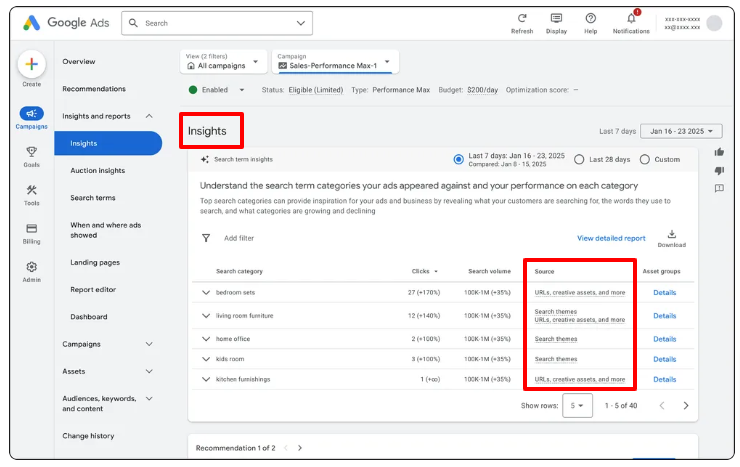This screenshot has width=740, height=467.
Task: Open Goals from the left rail
Action: coord(32,152)
